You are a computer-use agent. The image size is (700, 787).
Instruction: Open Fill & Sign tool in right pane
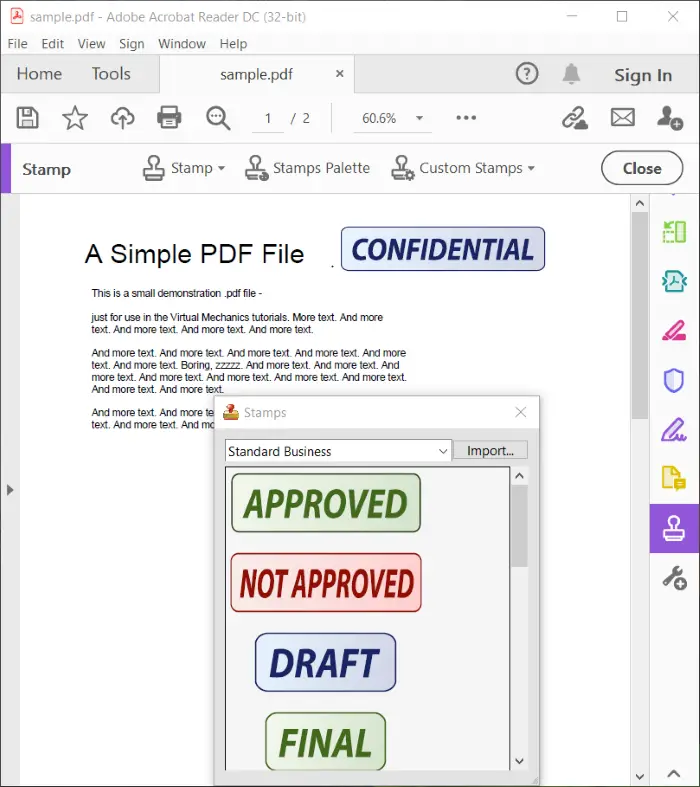coord(674,430)
